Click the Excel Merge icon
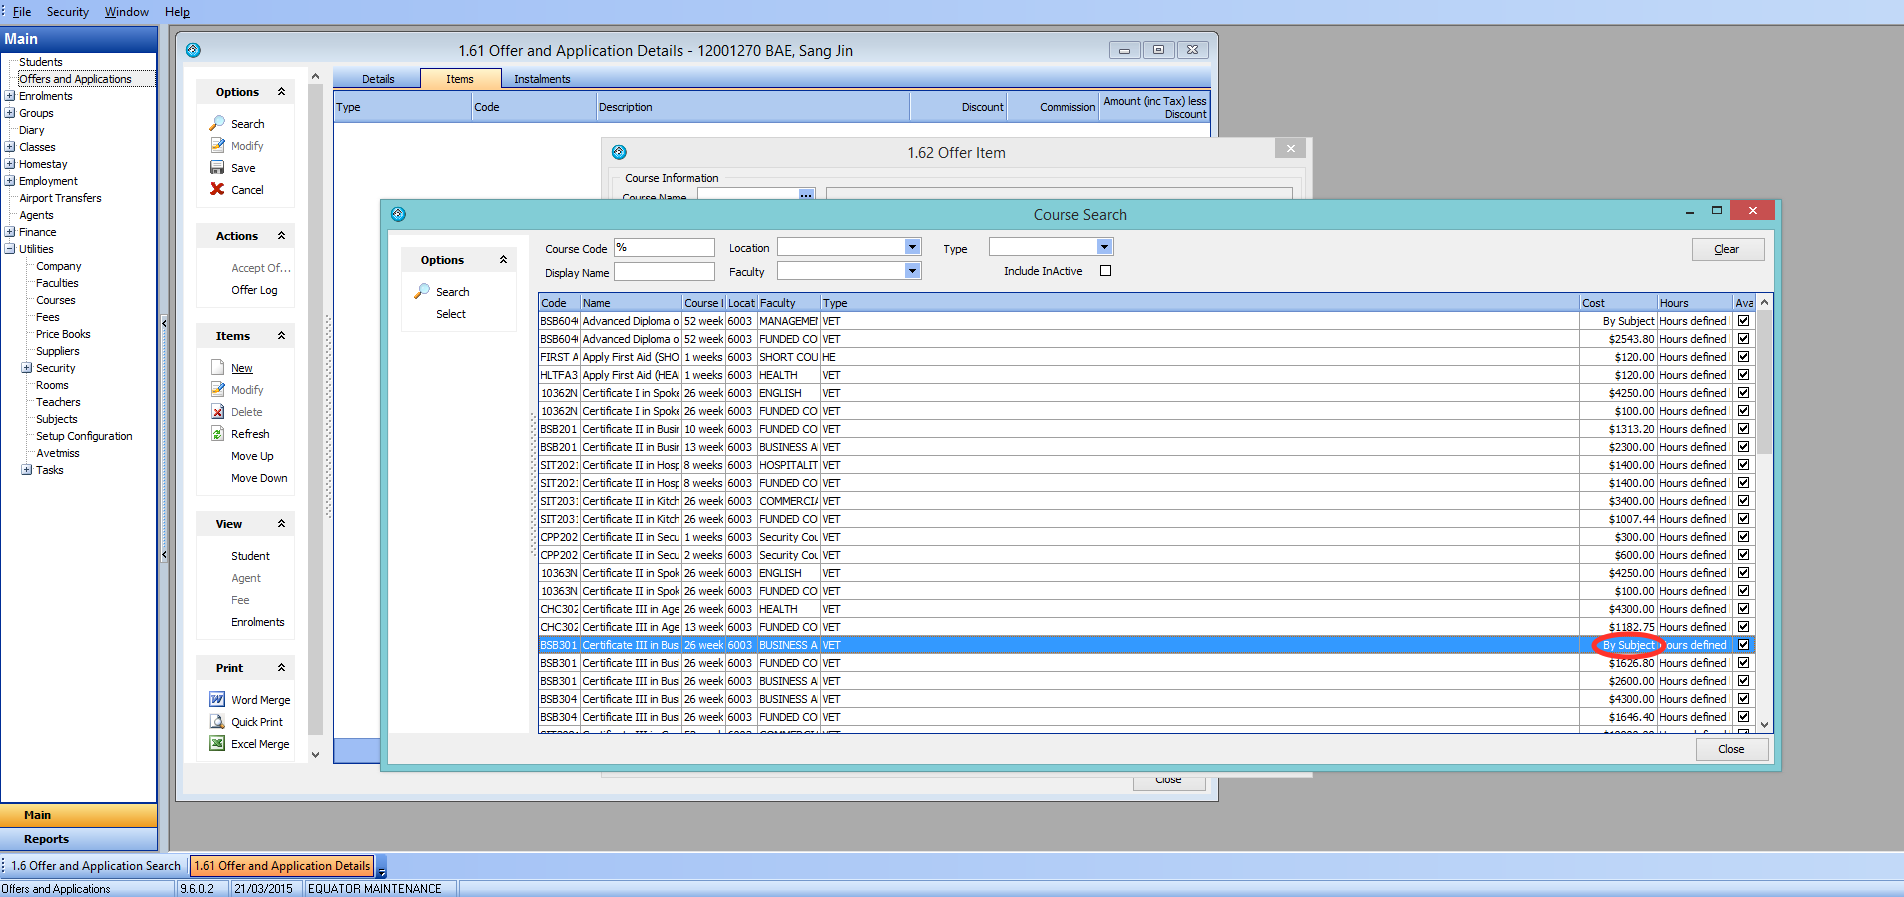 [x=217, y=743]
